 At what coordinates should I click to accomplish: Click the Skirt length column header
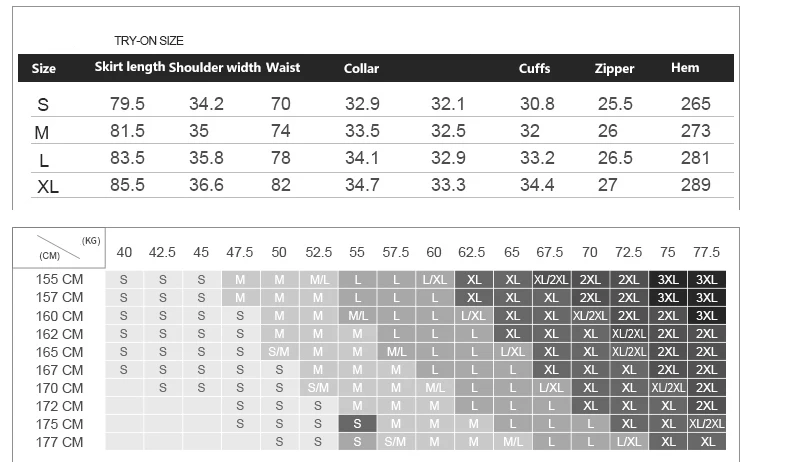pos(130,67)
